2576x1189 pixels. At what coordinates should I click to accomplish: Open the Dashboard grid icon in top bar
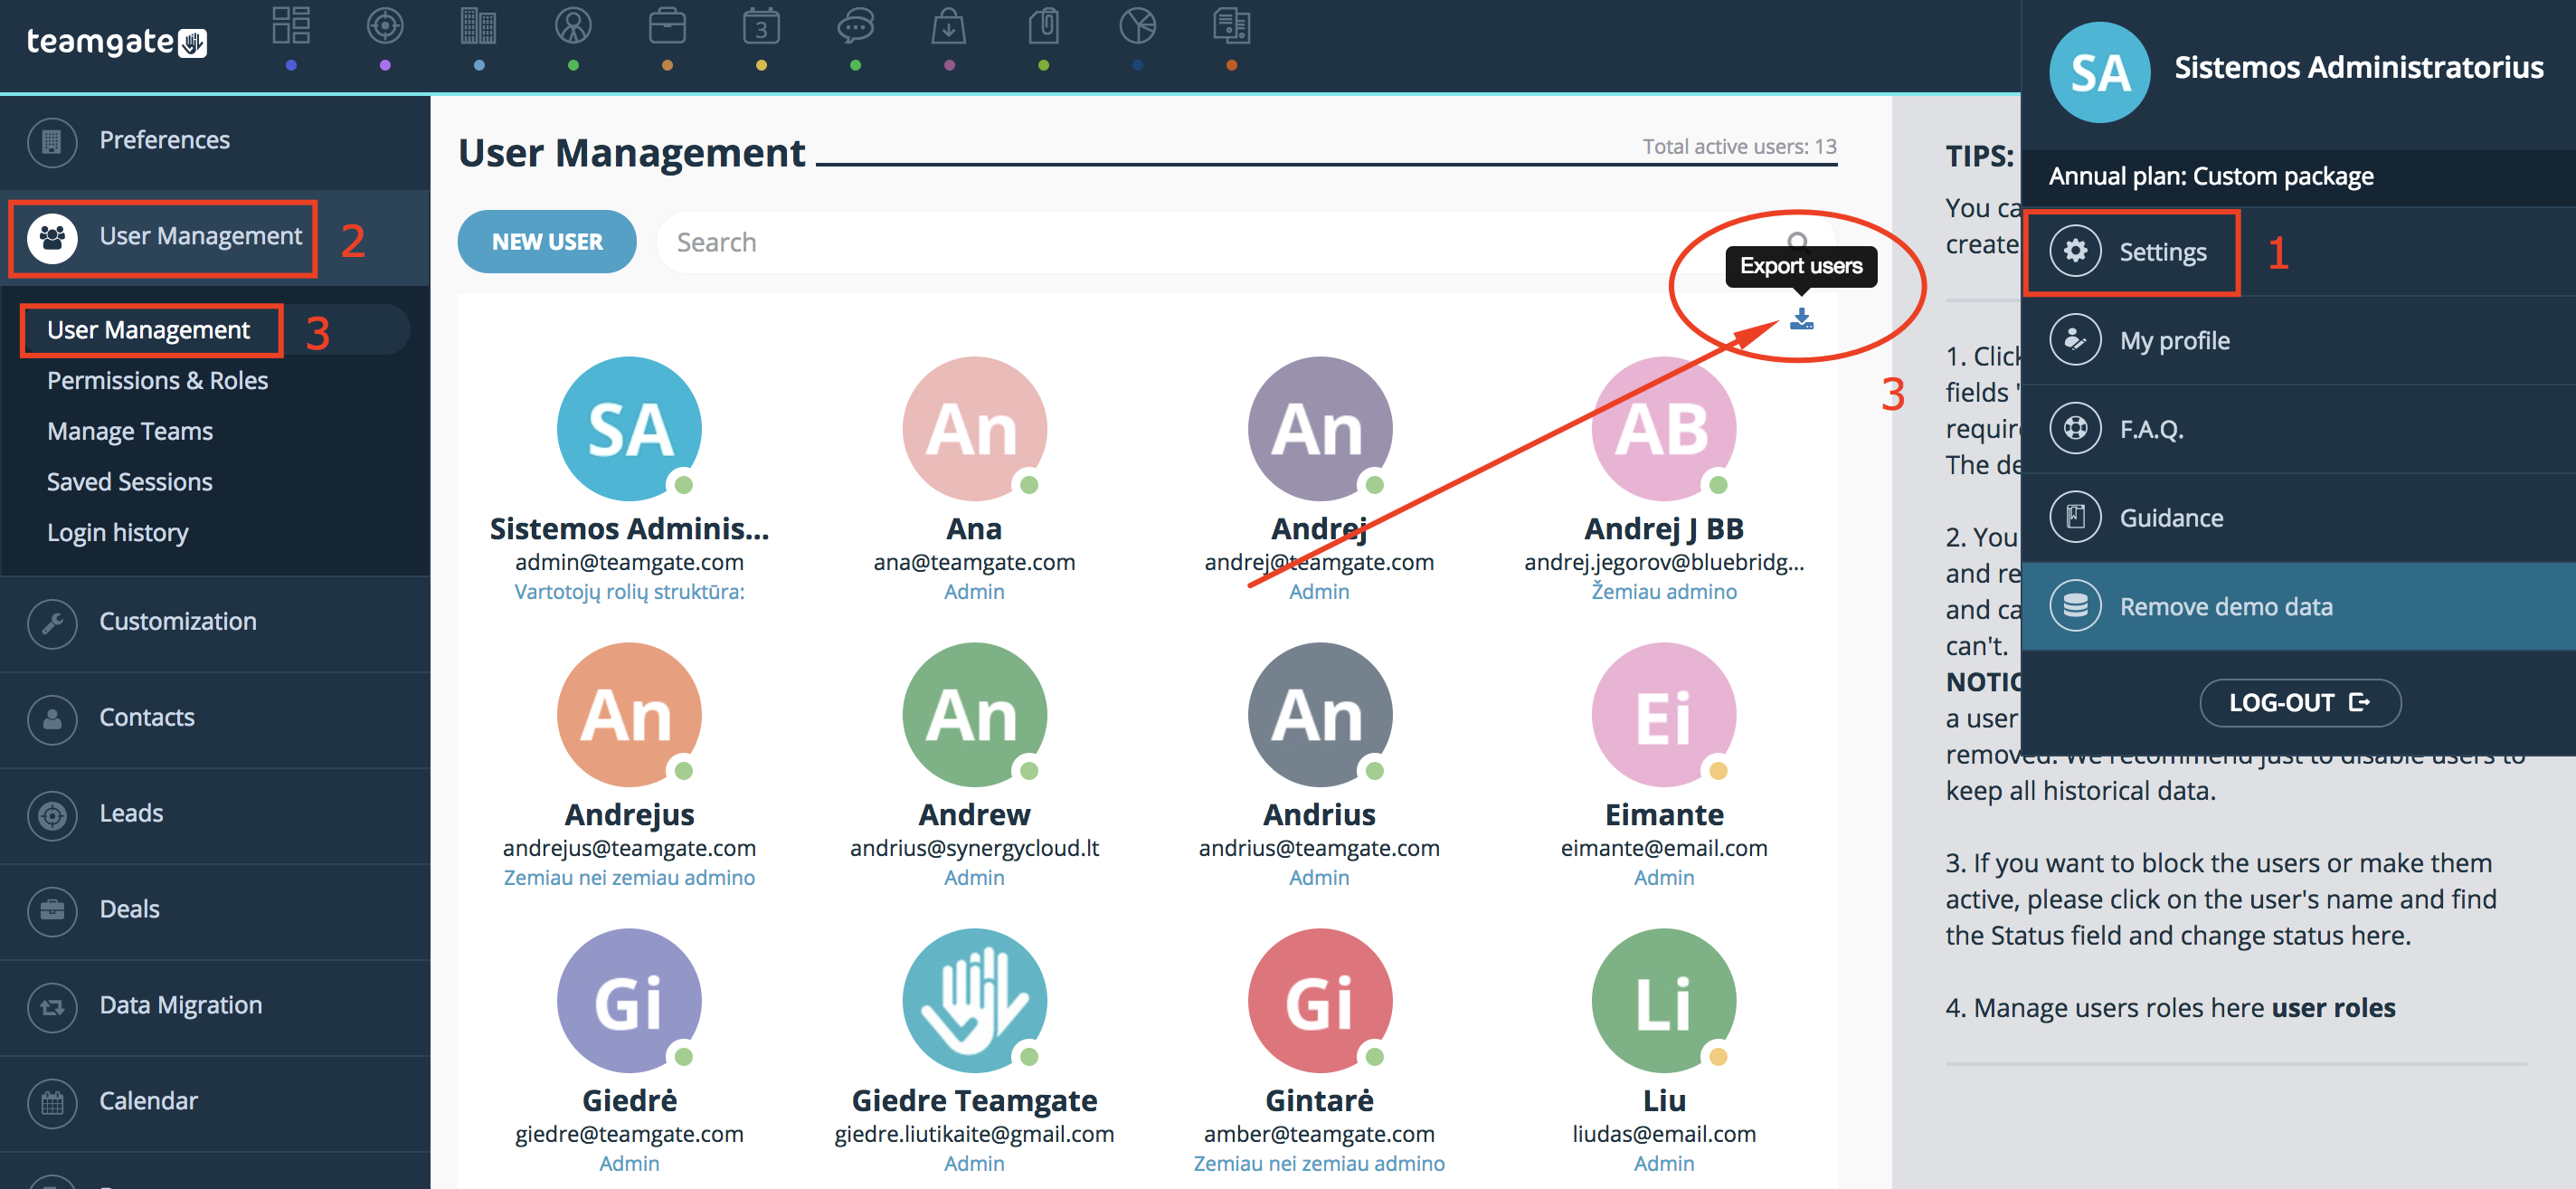coord(291,27)
